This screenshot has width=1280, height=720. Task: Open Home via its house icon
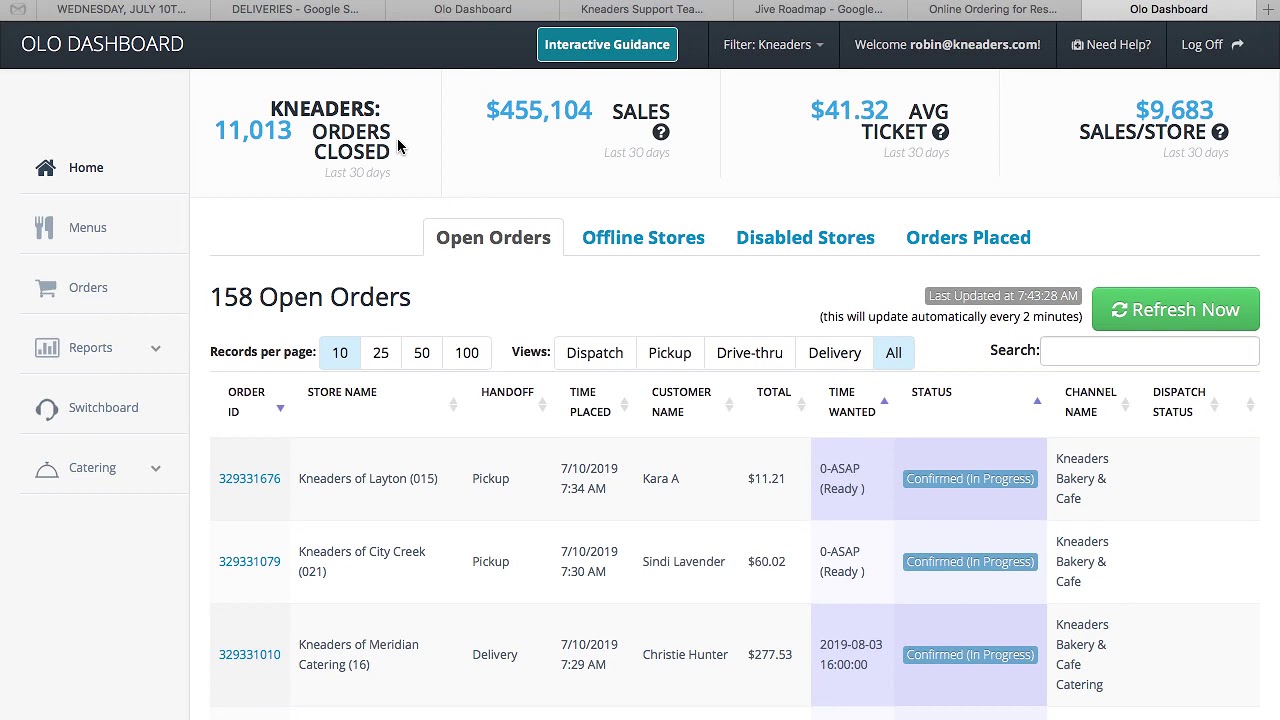point(46,168)
